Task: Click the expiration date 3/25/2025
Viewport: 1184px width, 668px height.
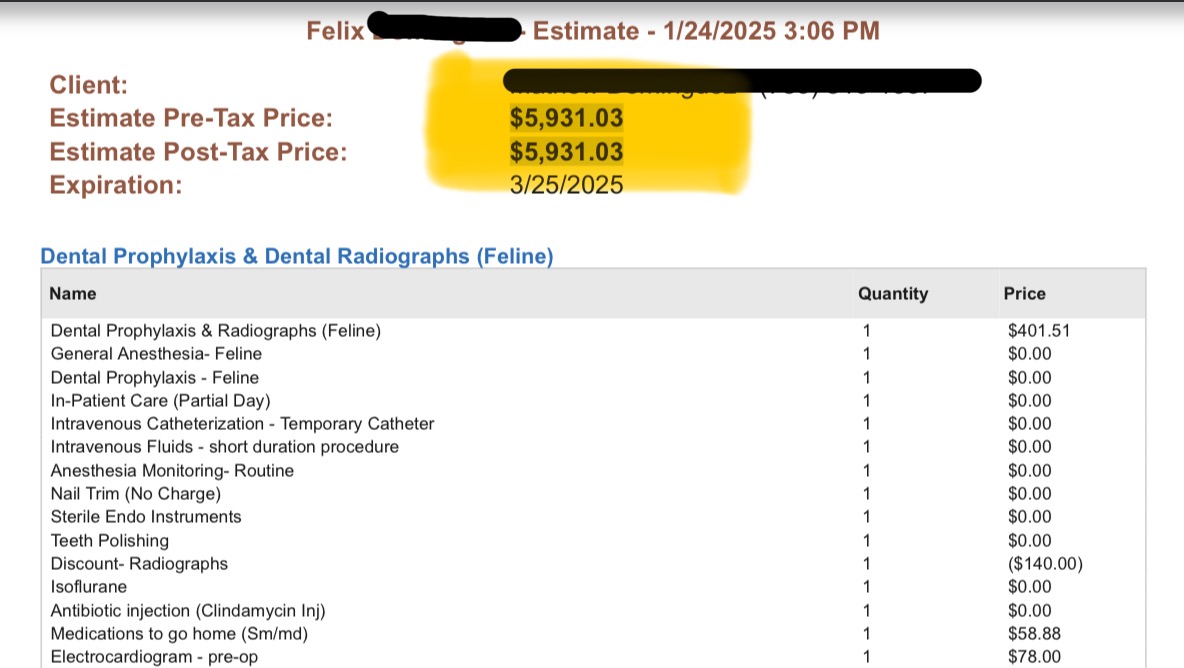Action: coord(566,185)
